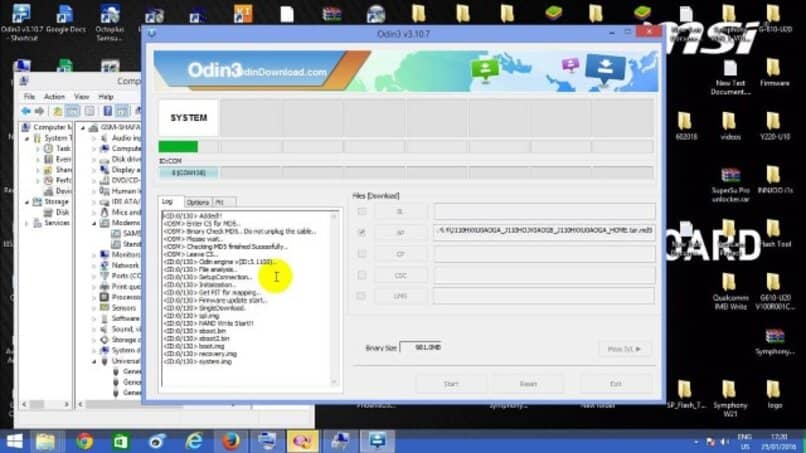
Task: Expand the Monitors device category
Action: point(94,255)
